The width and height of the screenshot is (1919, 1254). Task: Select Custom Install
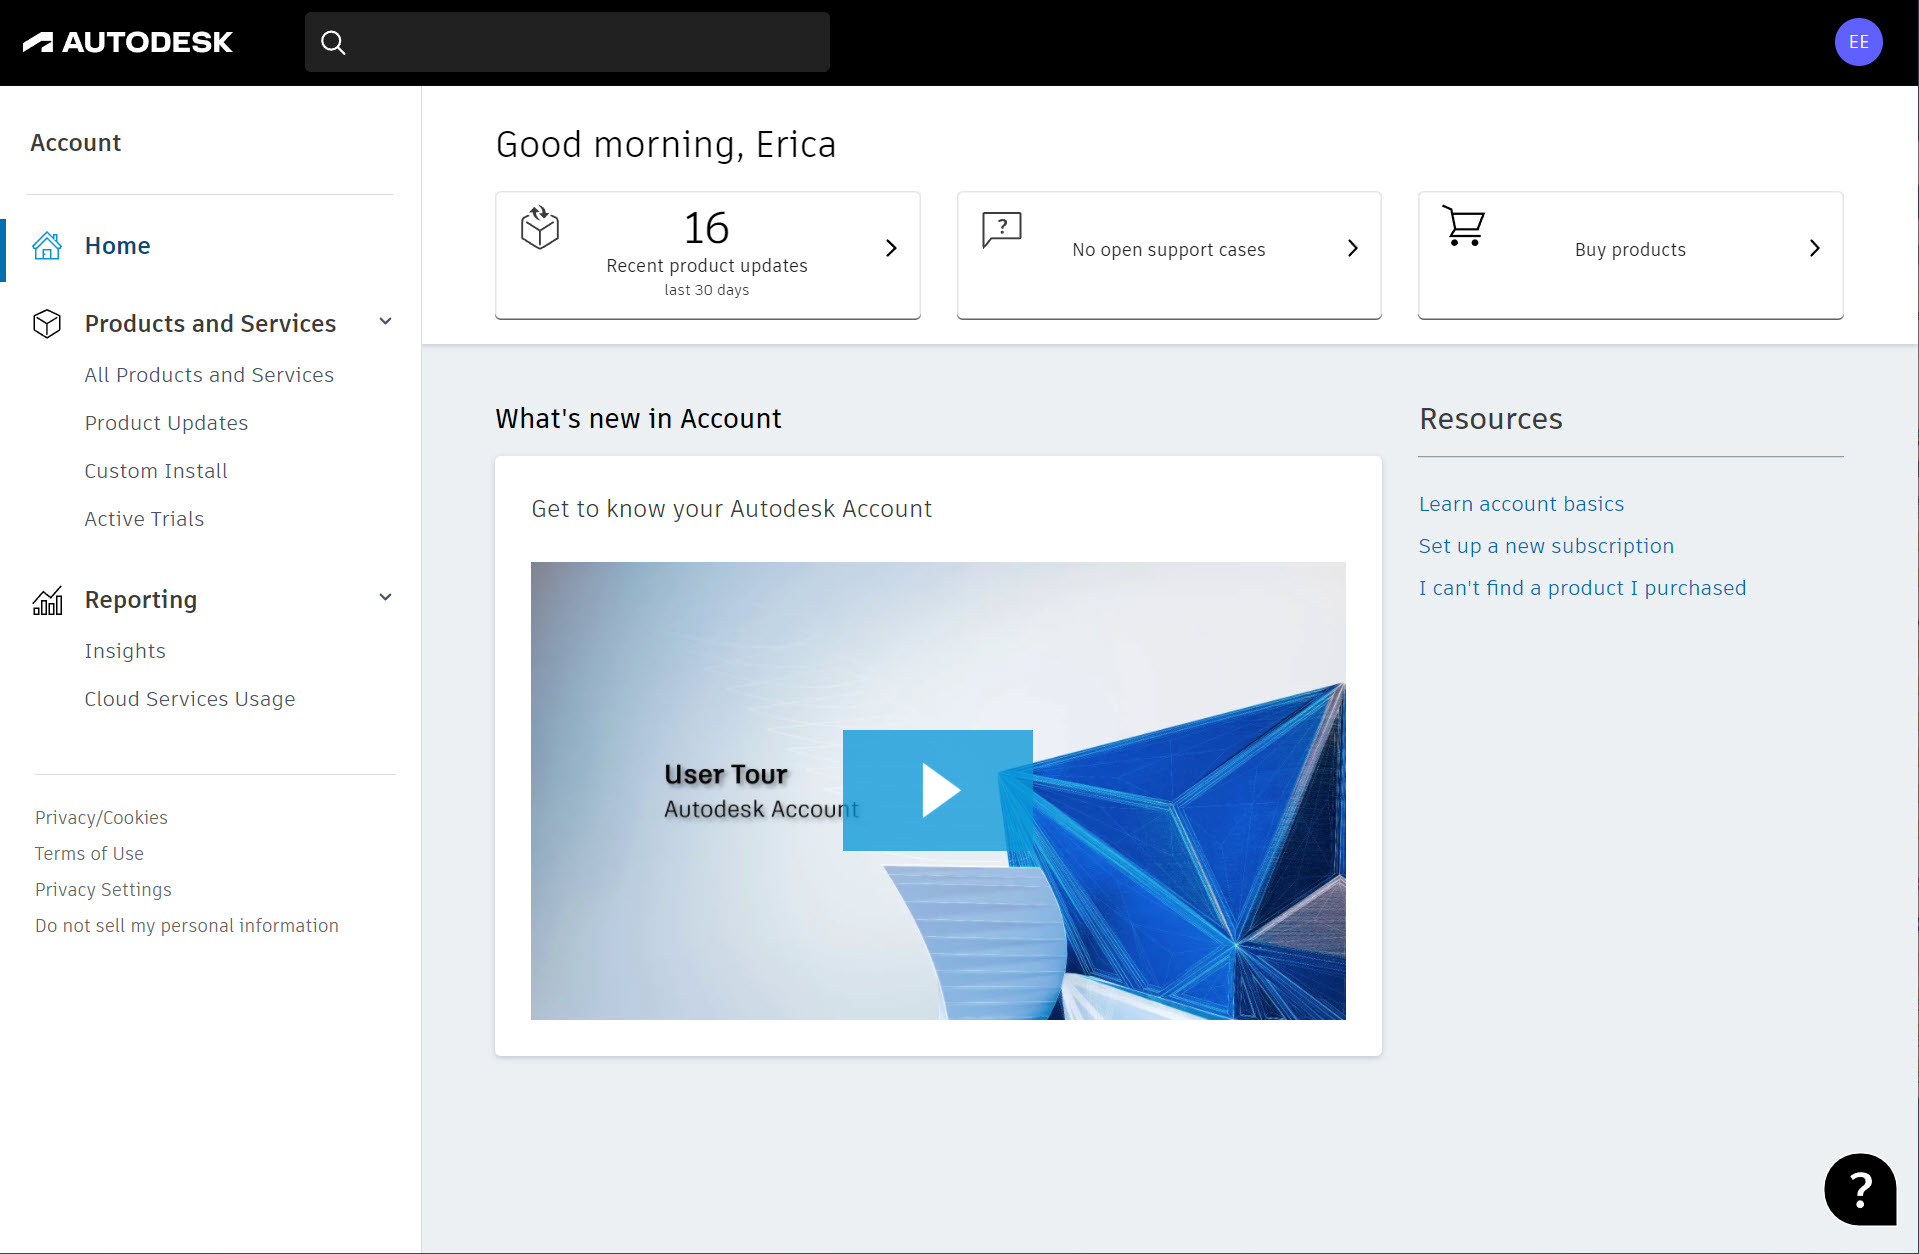click(x=156, y=471)
